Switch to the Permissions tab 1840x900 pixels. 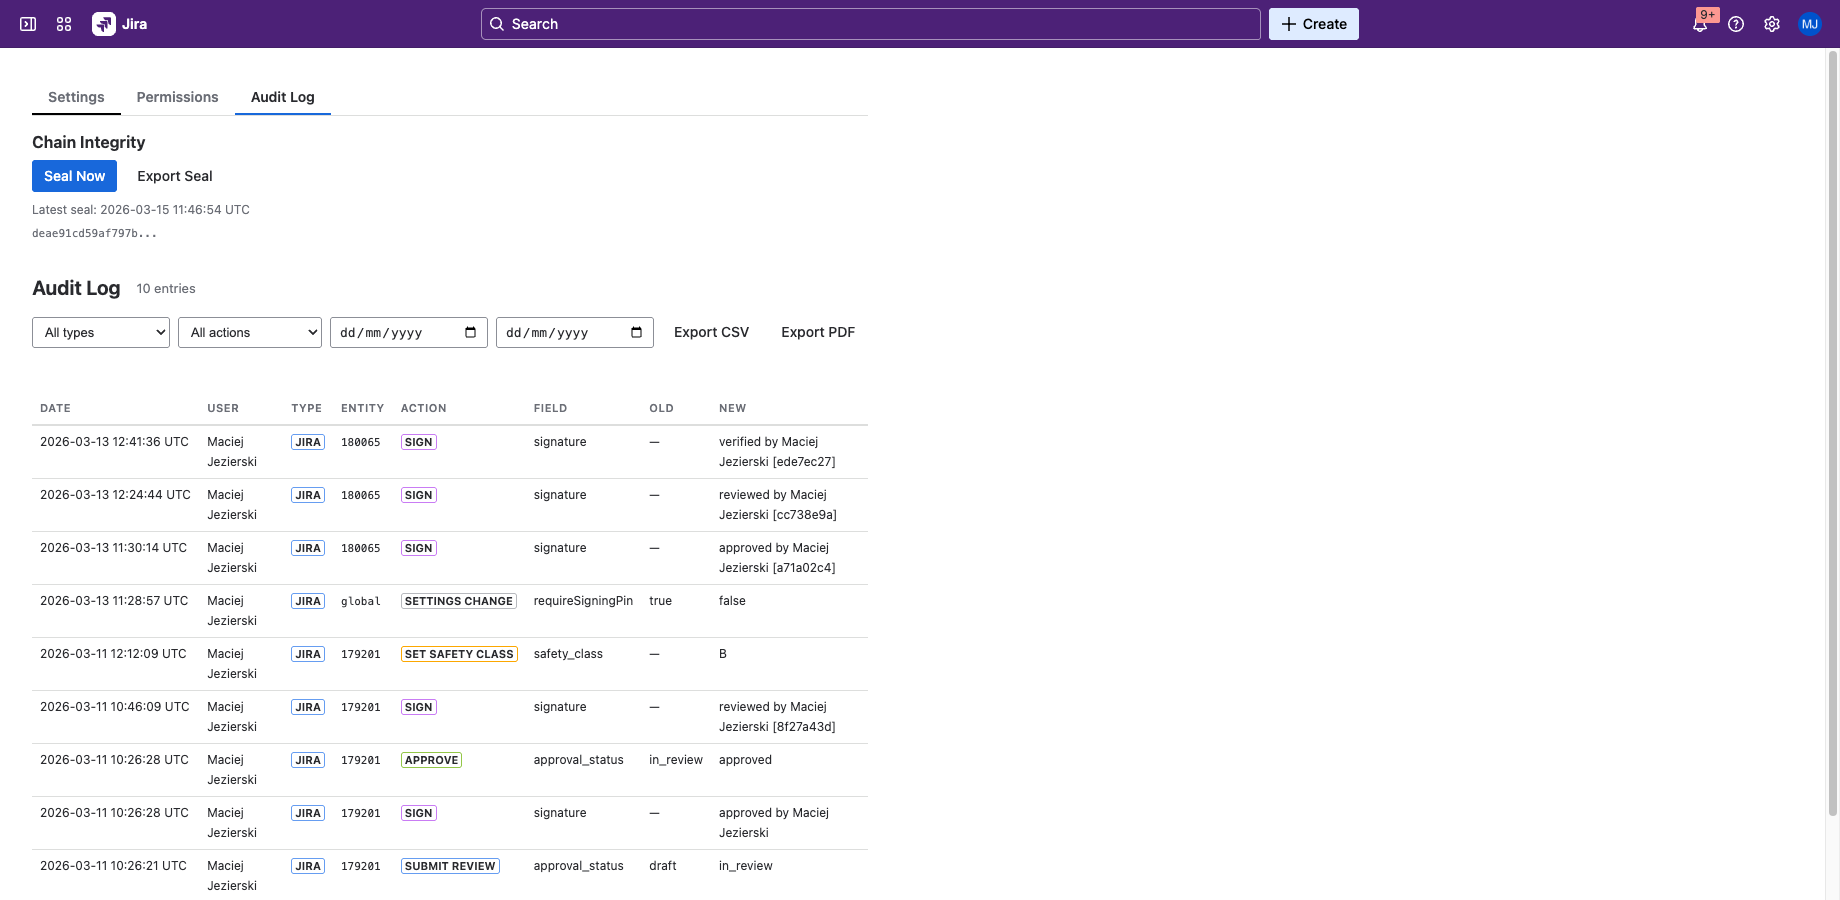[x=177, y=97]
